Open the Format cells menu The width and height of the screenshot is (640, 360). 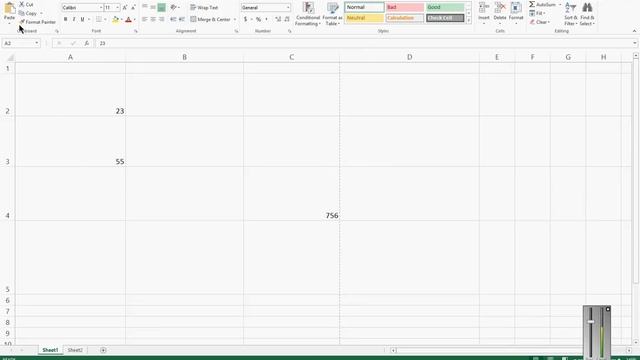(516, 13)
